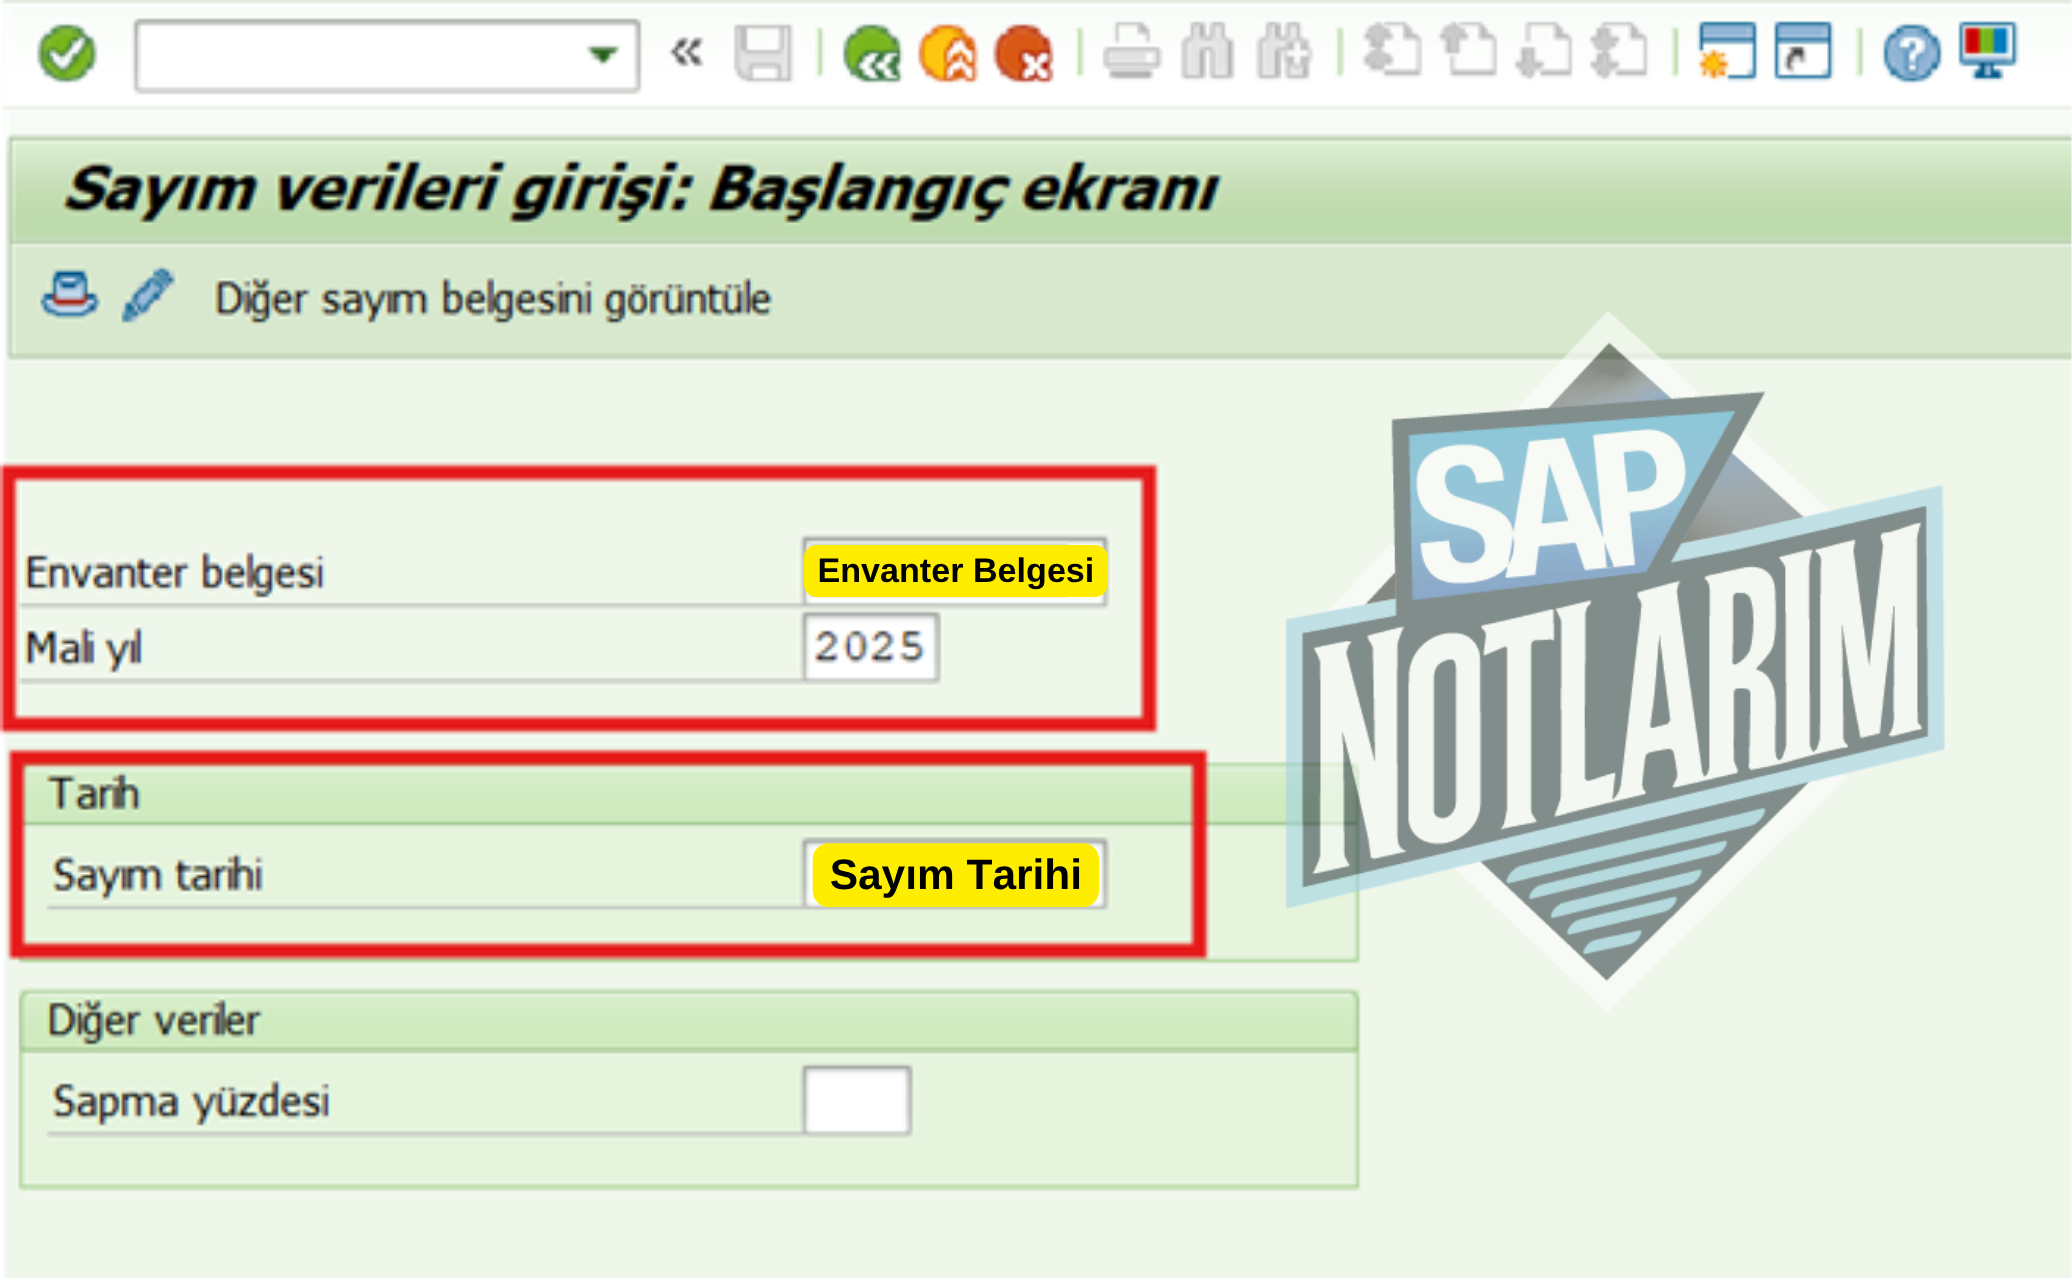Click into the transaction command field
Screen dimensions: 2072x1278
tap(387, 56)
